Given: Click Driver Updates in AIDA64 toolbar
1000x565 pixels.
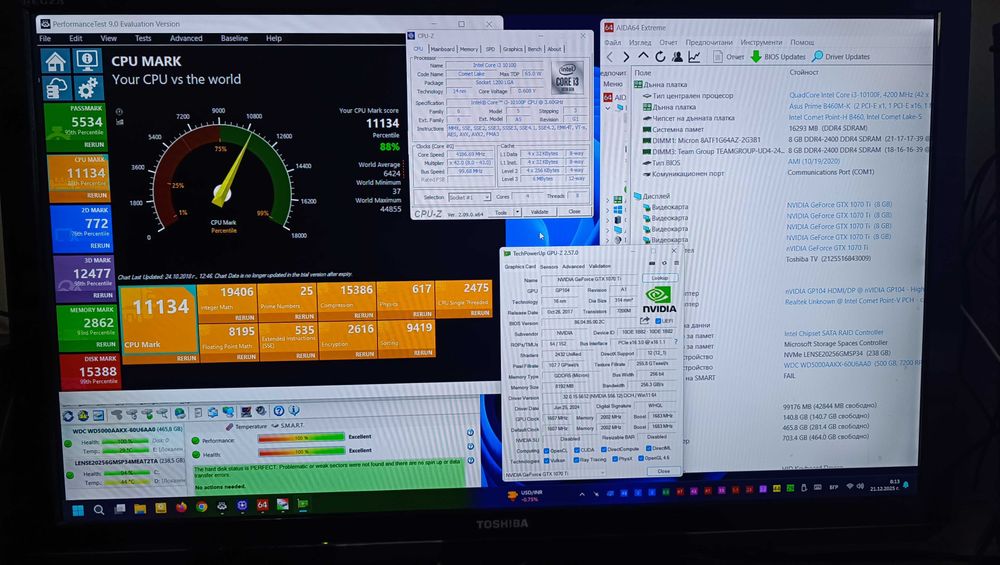Looking at the screenshot, I should pyautogui.click(x=841, y=57).
